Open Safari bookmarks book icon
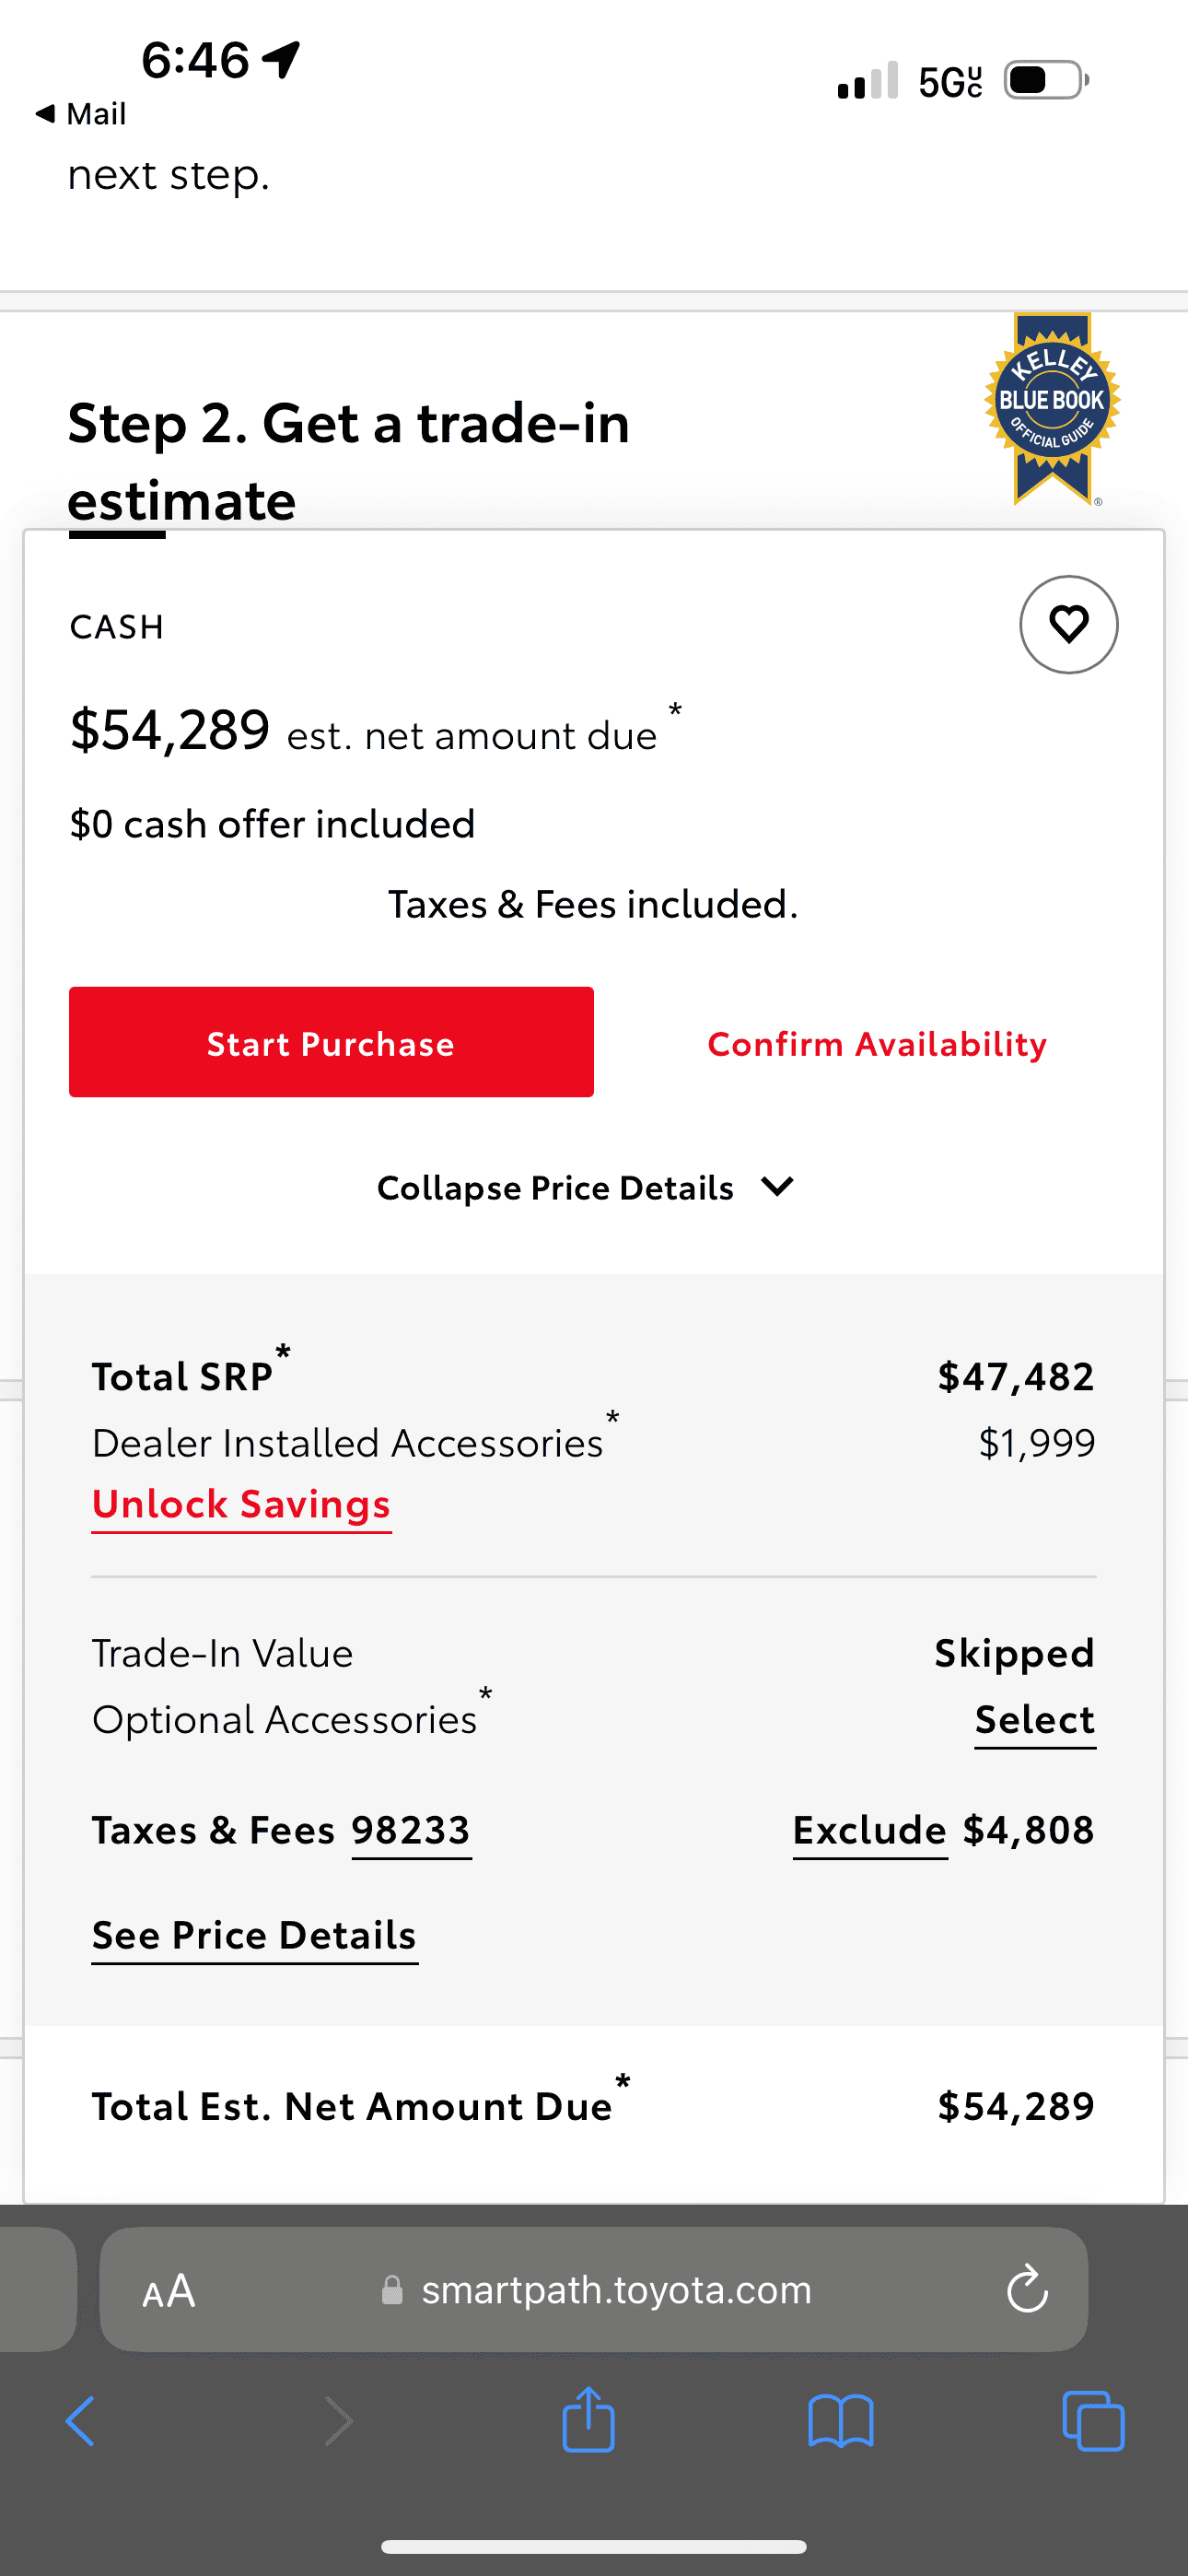The height and width of the screenshot is (2576, 1188). 840,2421
